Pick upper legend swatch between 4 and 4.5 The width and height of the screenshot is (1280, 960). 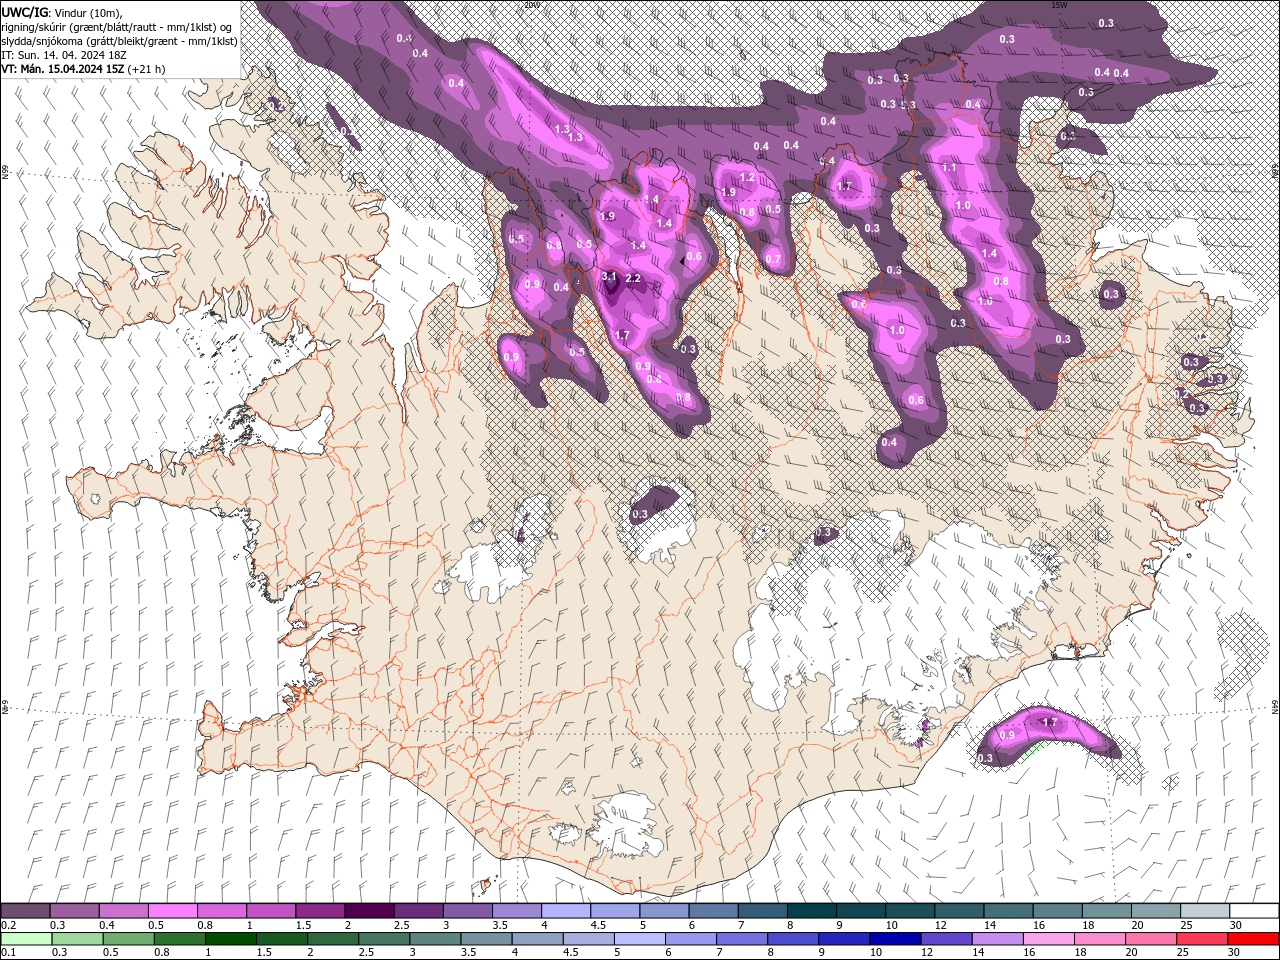[566, 910]
